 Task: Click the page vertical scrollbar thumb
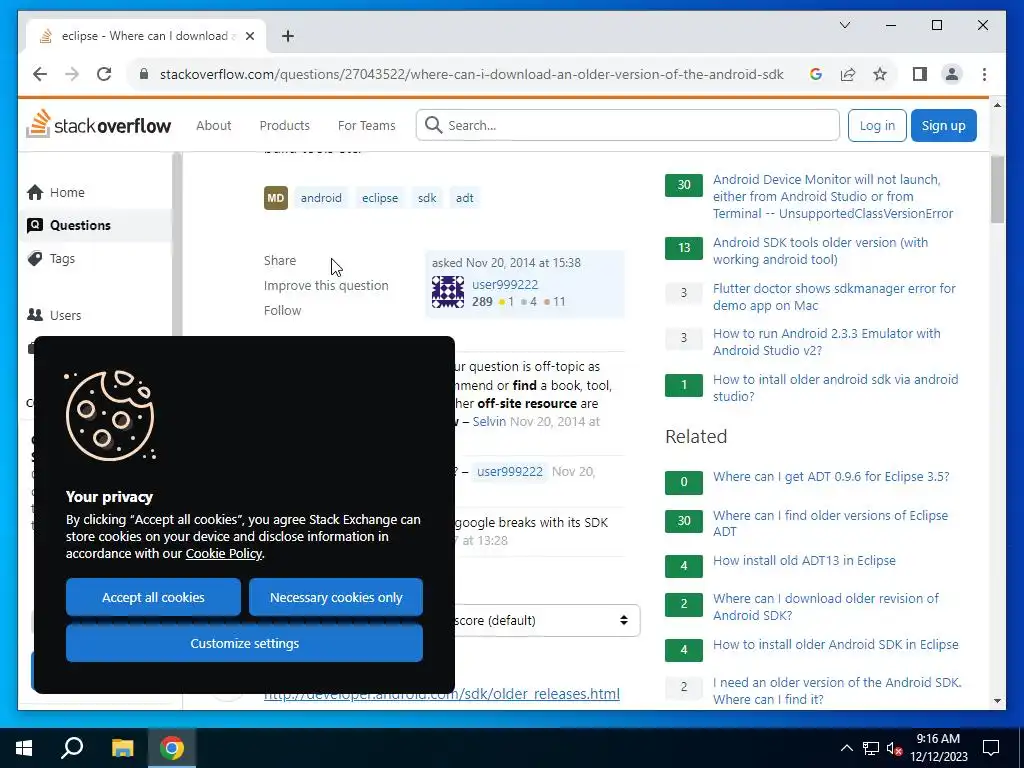997,189
